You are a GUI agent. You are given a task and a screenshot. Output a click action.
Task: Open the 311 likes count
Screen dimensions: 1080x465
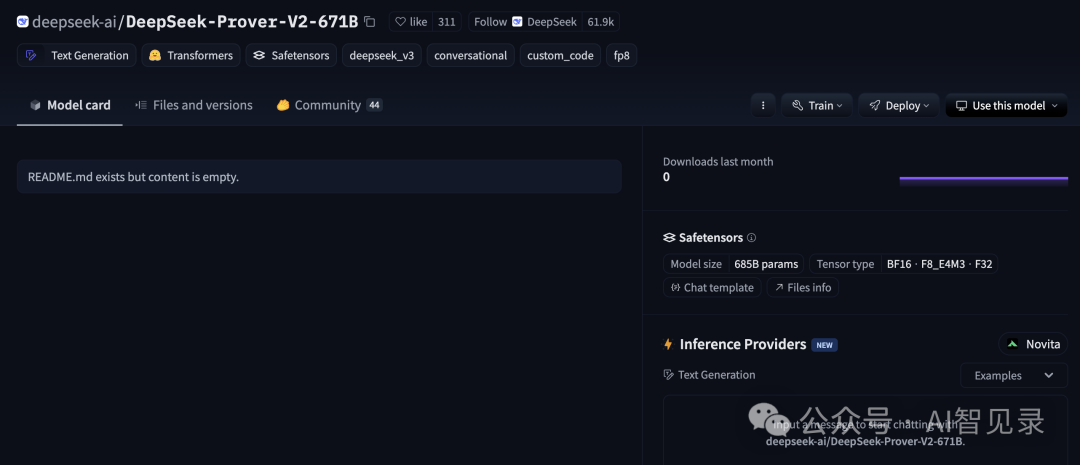[446, 21]
